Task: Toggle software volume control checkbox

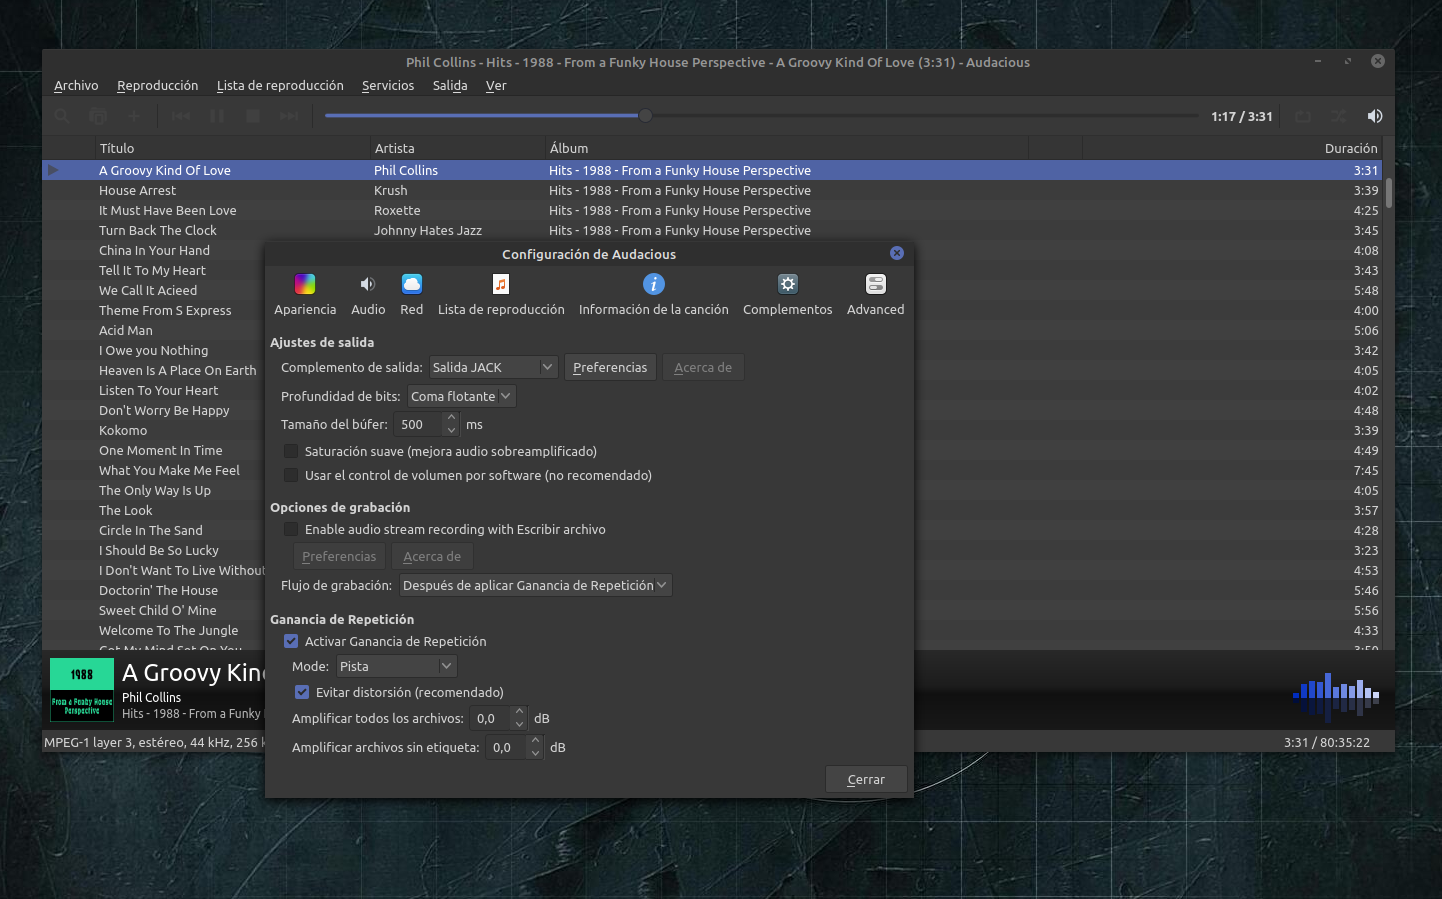Action: [291, 476]
